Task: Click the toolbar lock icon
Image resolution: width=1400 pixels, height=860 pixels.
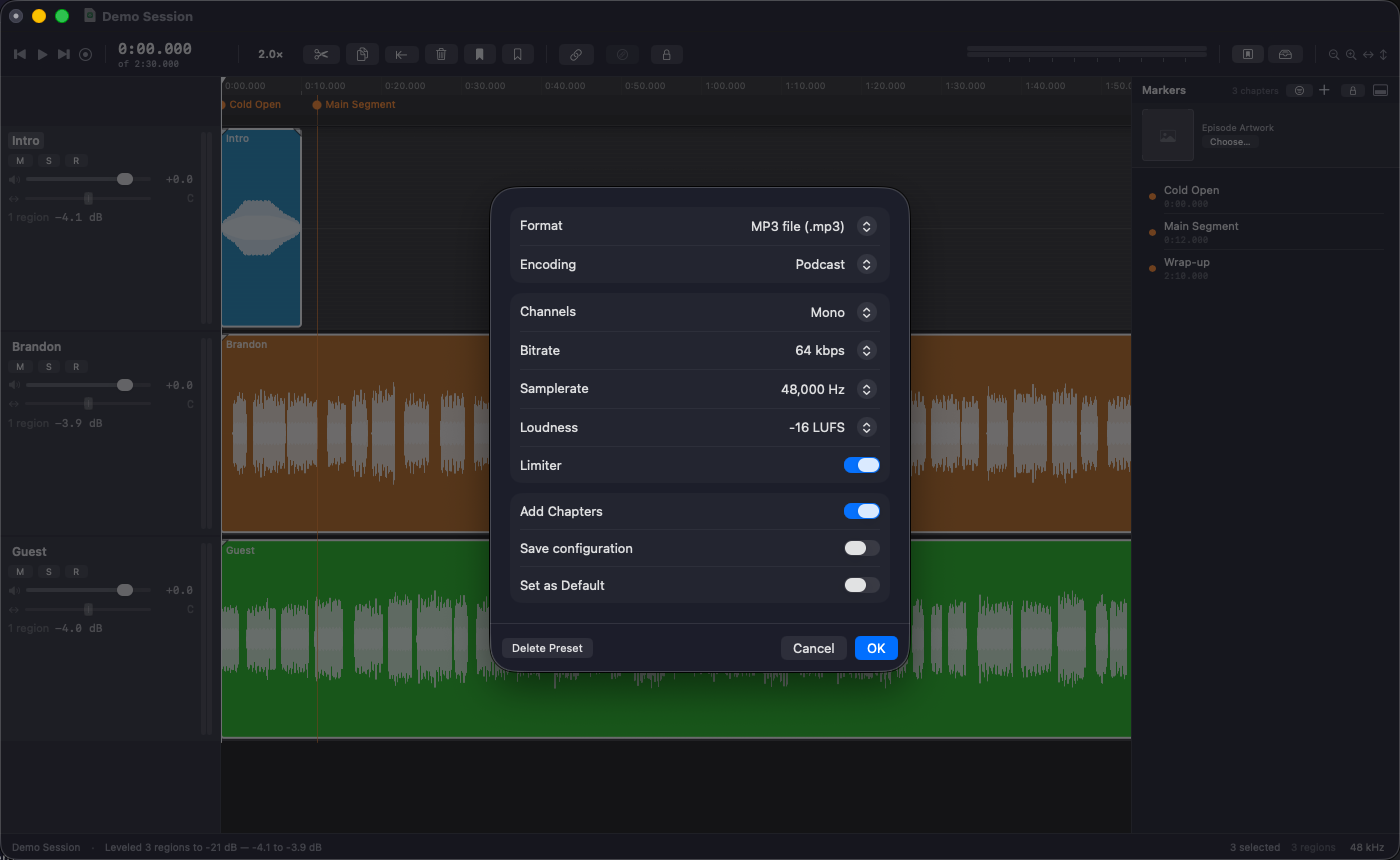Action: (x=667, y=55)
